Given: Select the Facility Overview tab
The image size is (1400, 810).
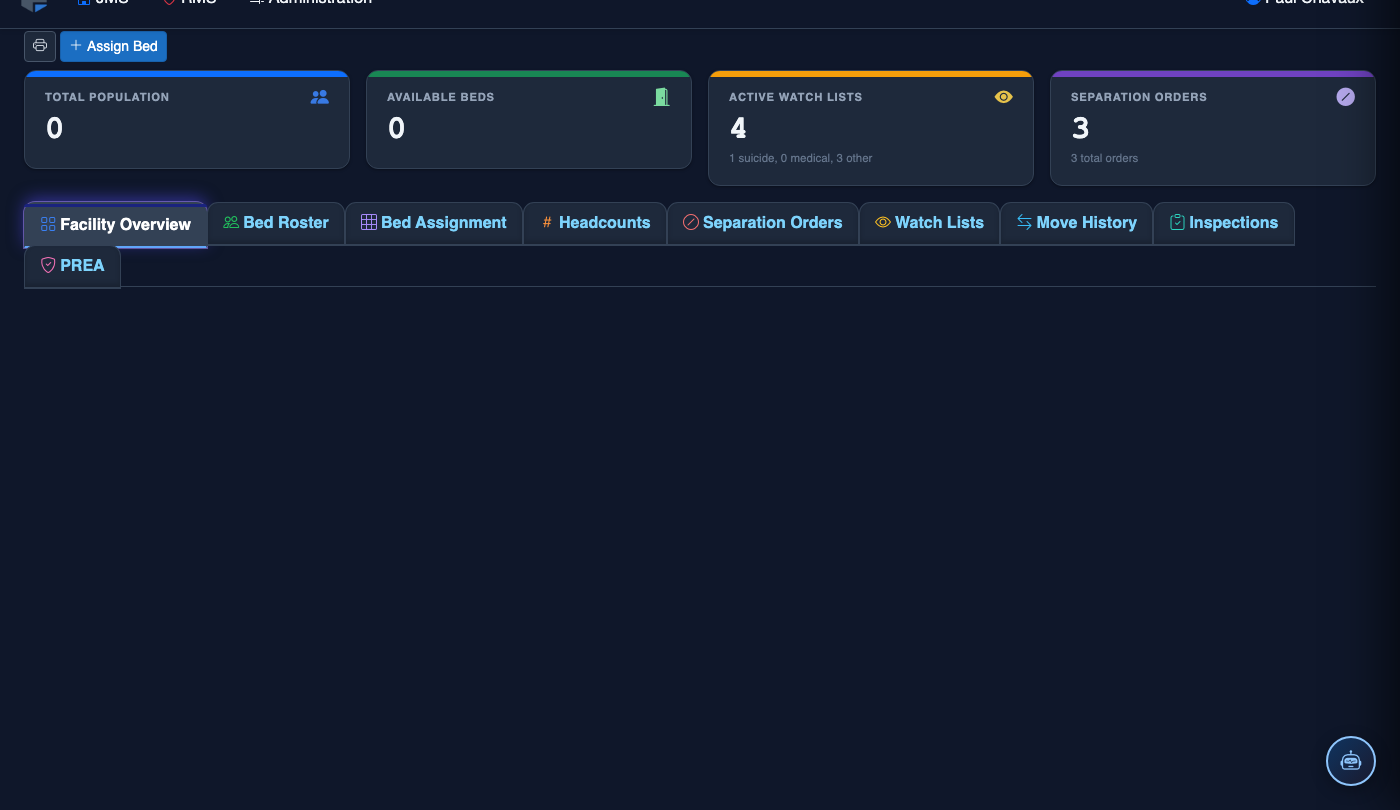Looking at the screenshot, I should pos(116,224).
